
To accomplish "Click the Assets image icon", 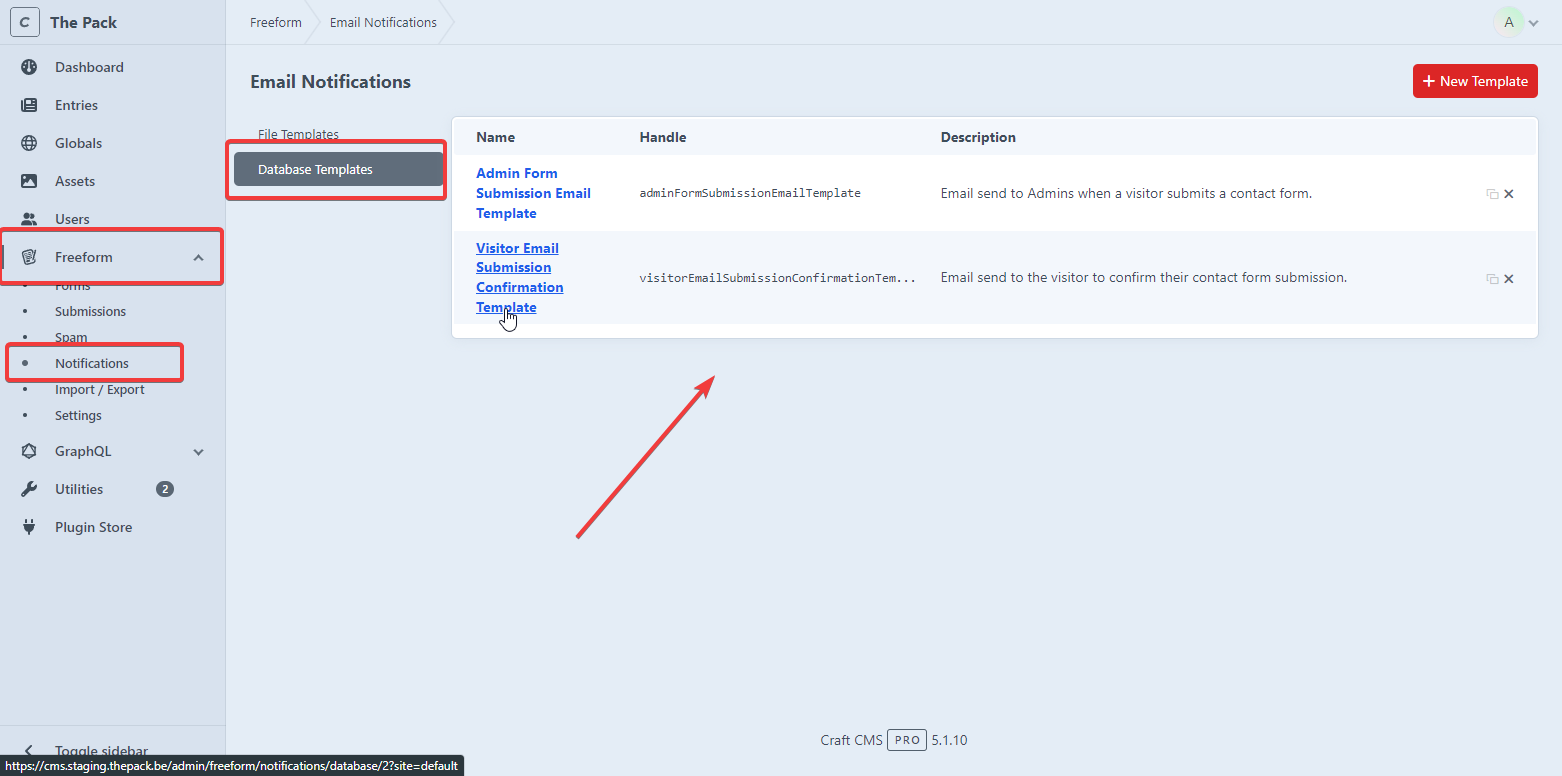I will [x=29, y=181].
